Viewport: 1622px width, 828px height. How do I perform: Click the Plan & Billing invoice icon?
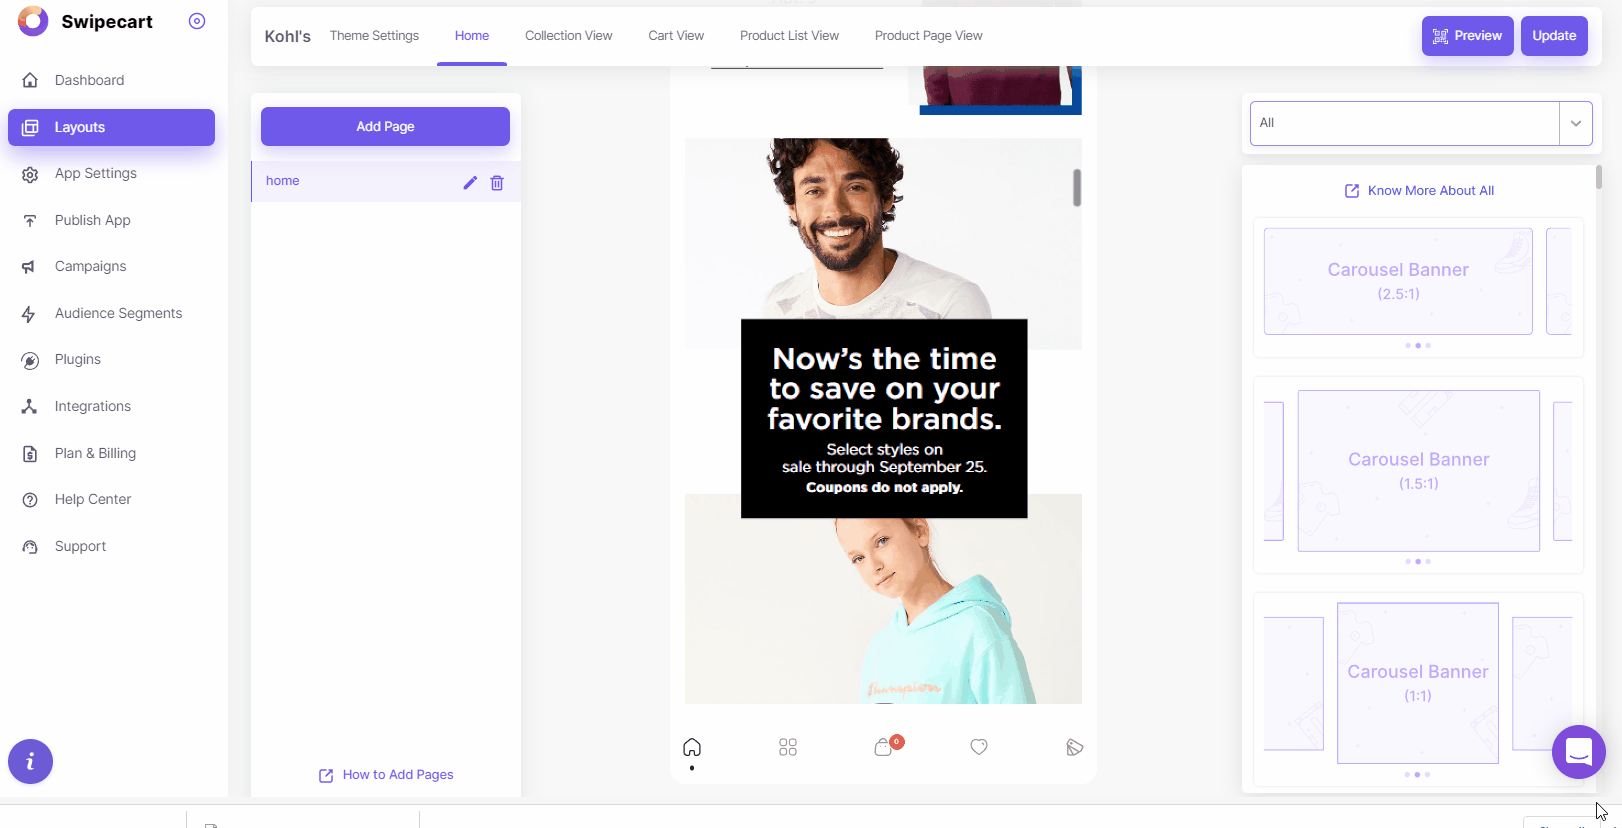tap(30, 453)
